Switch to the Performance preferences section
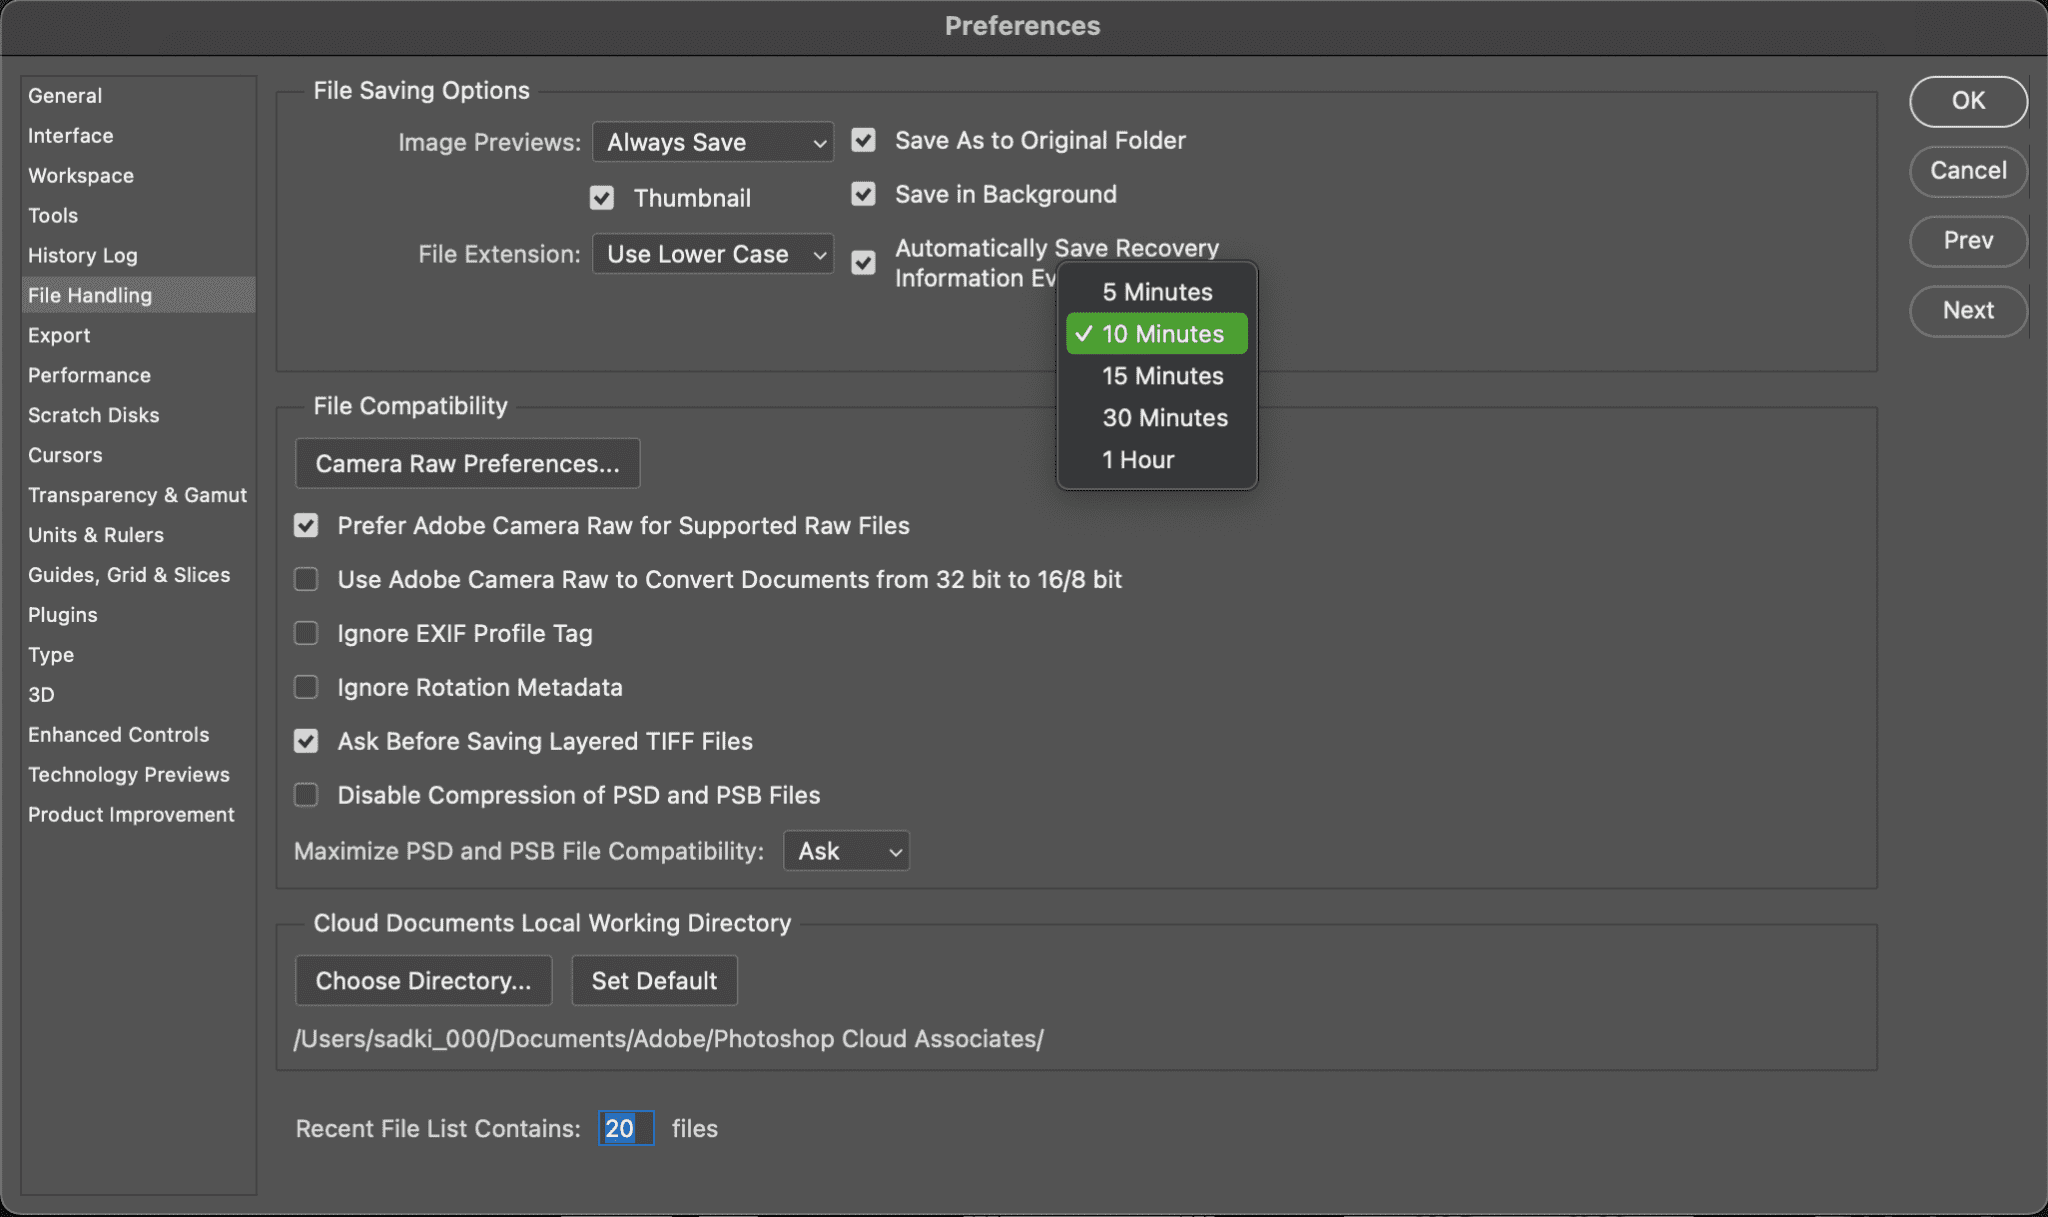 click(x=89, y=375)
